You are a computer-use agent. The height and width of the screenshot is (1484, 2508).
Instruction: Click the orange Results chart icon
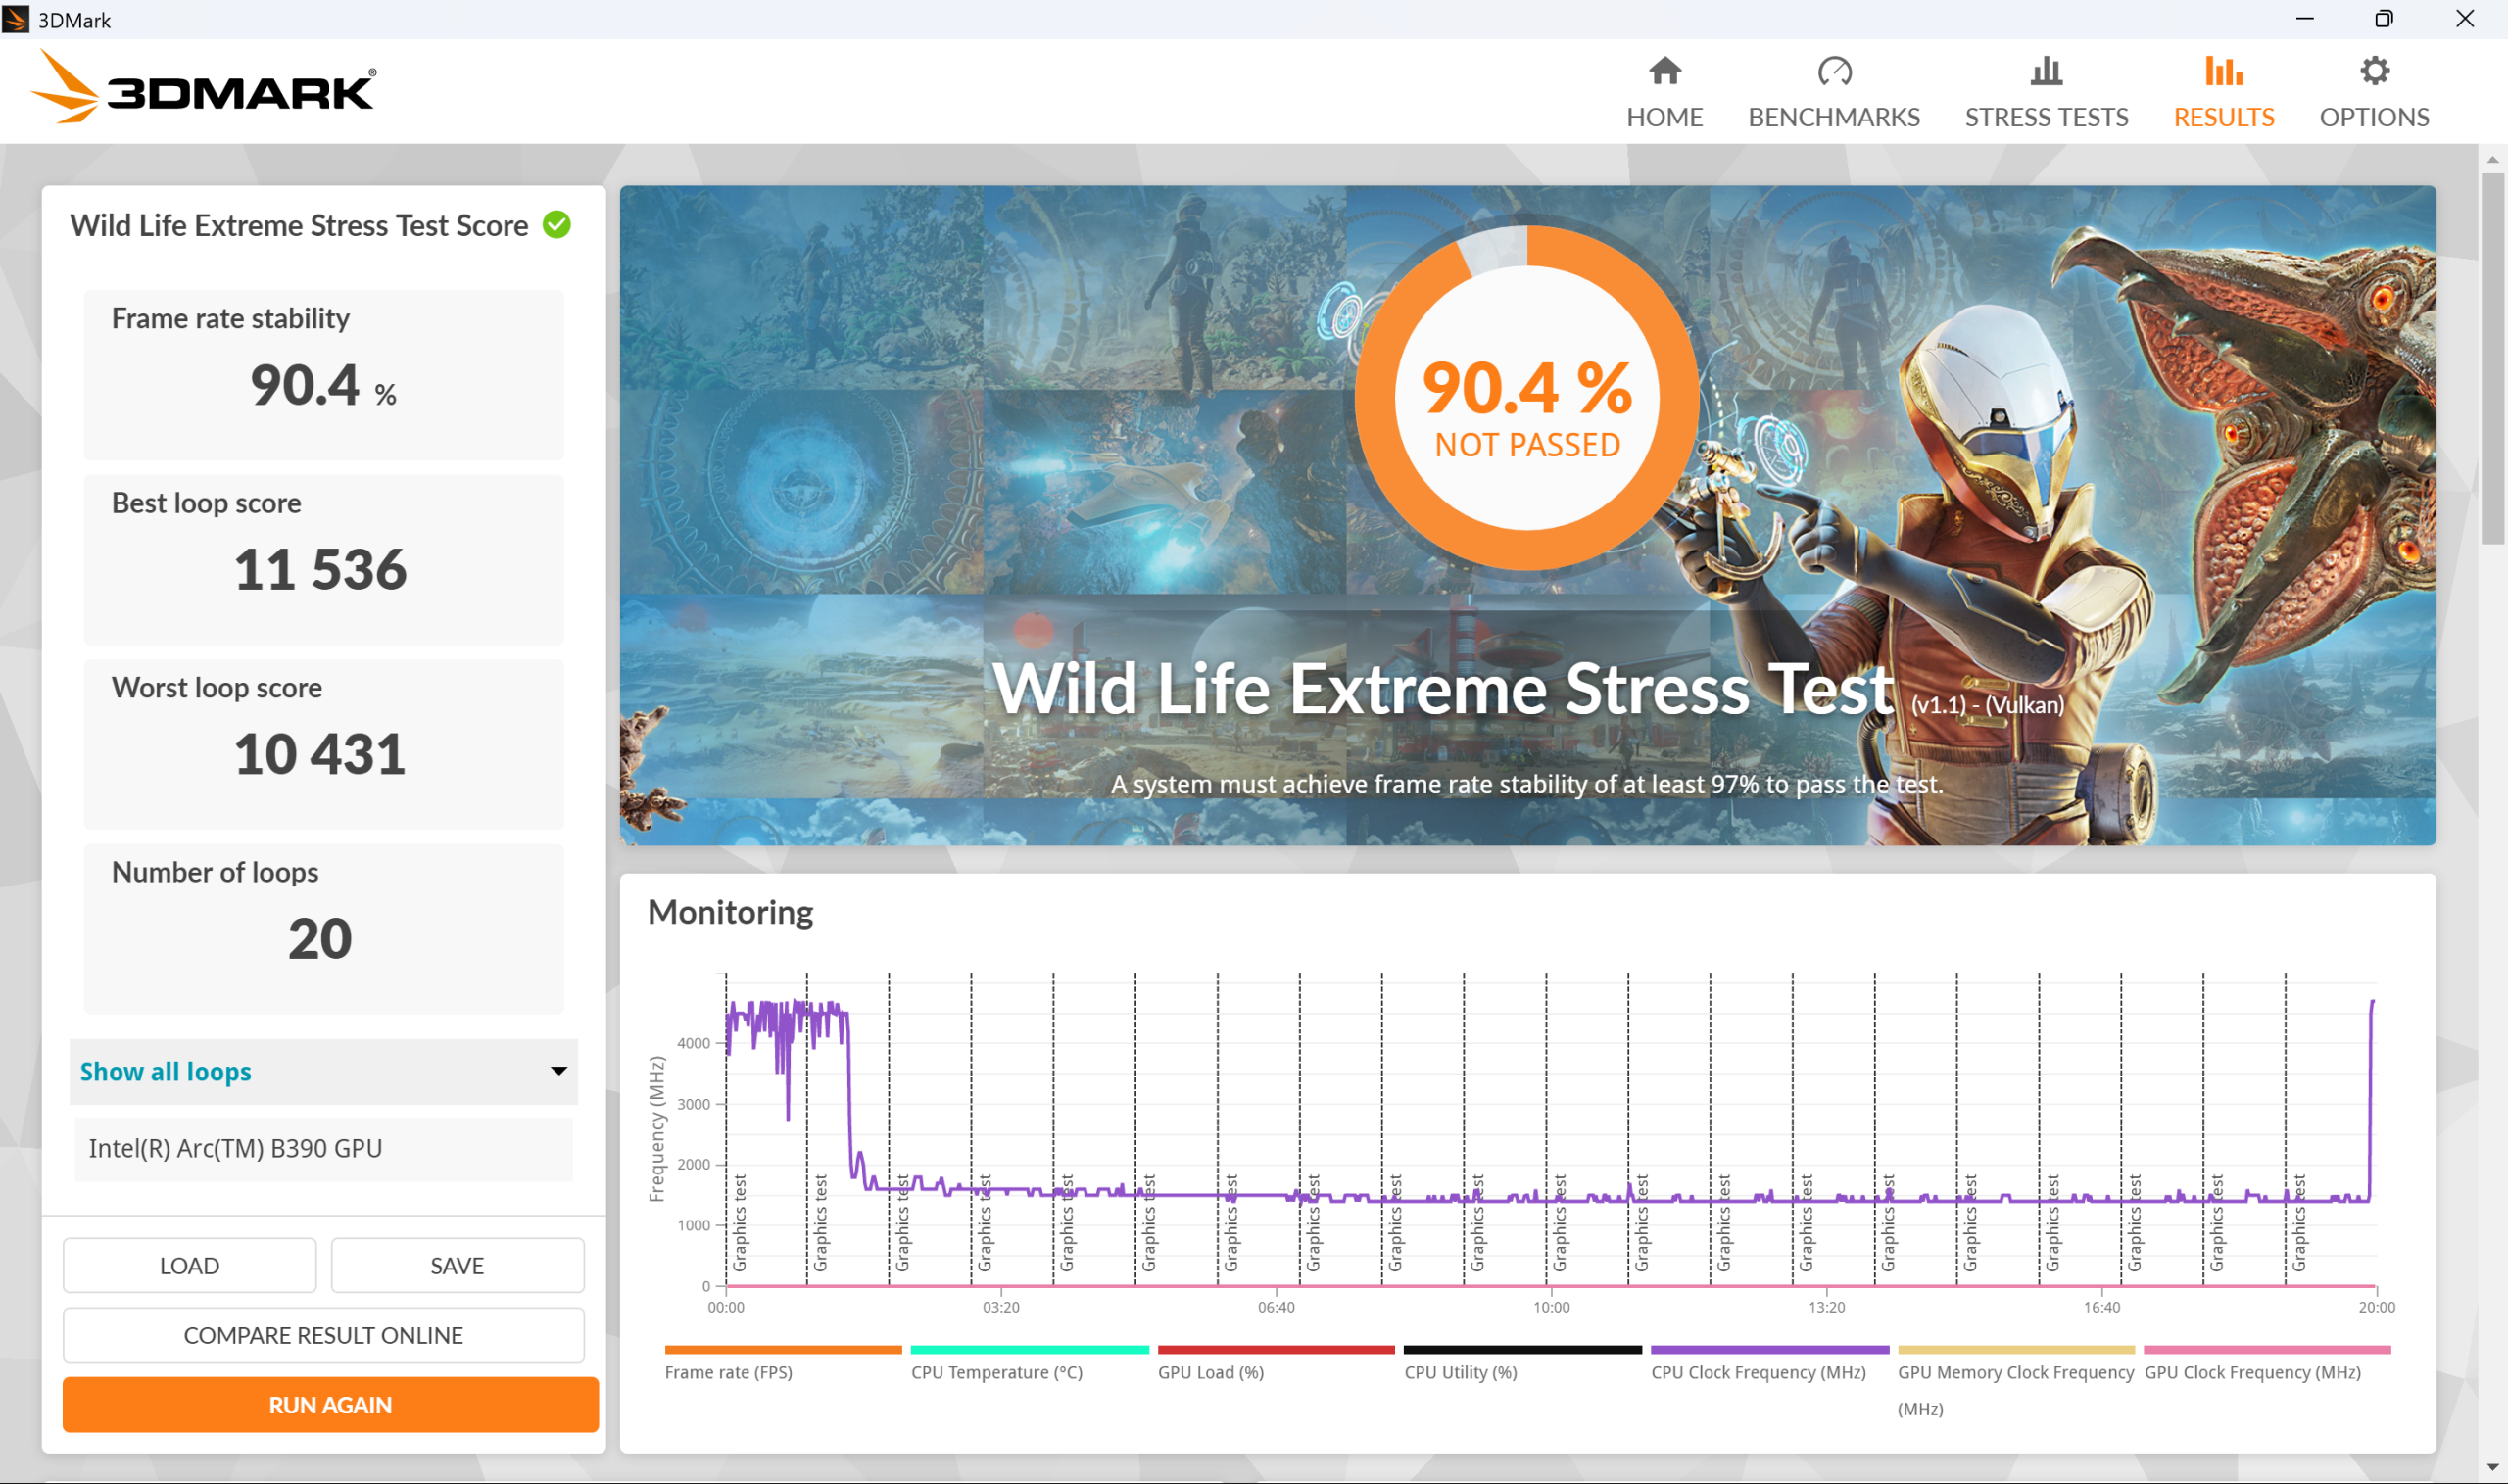[x=2223, y=71]
